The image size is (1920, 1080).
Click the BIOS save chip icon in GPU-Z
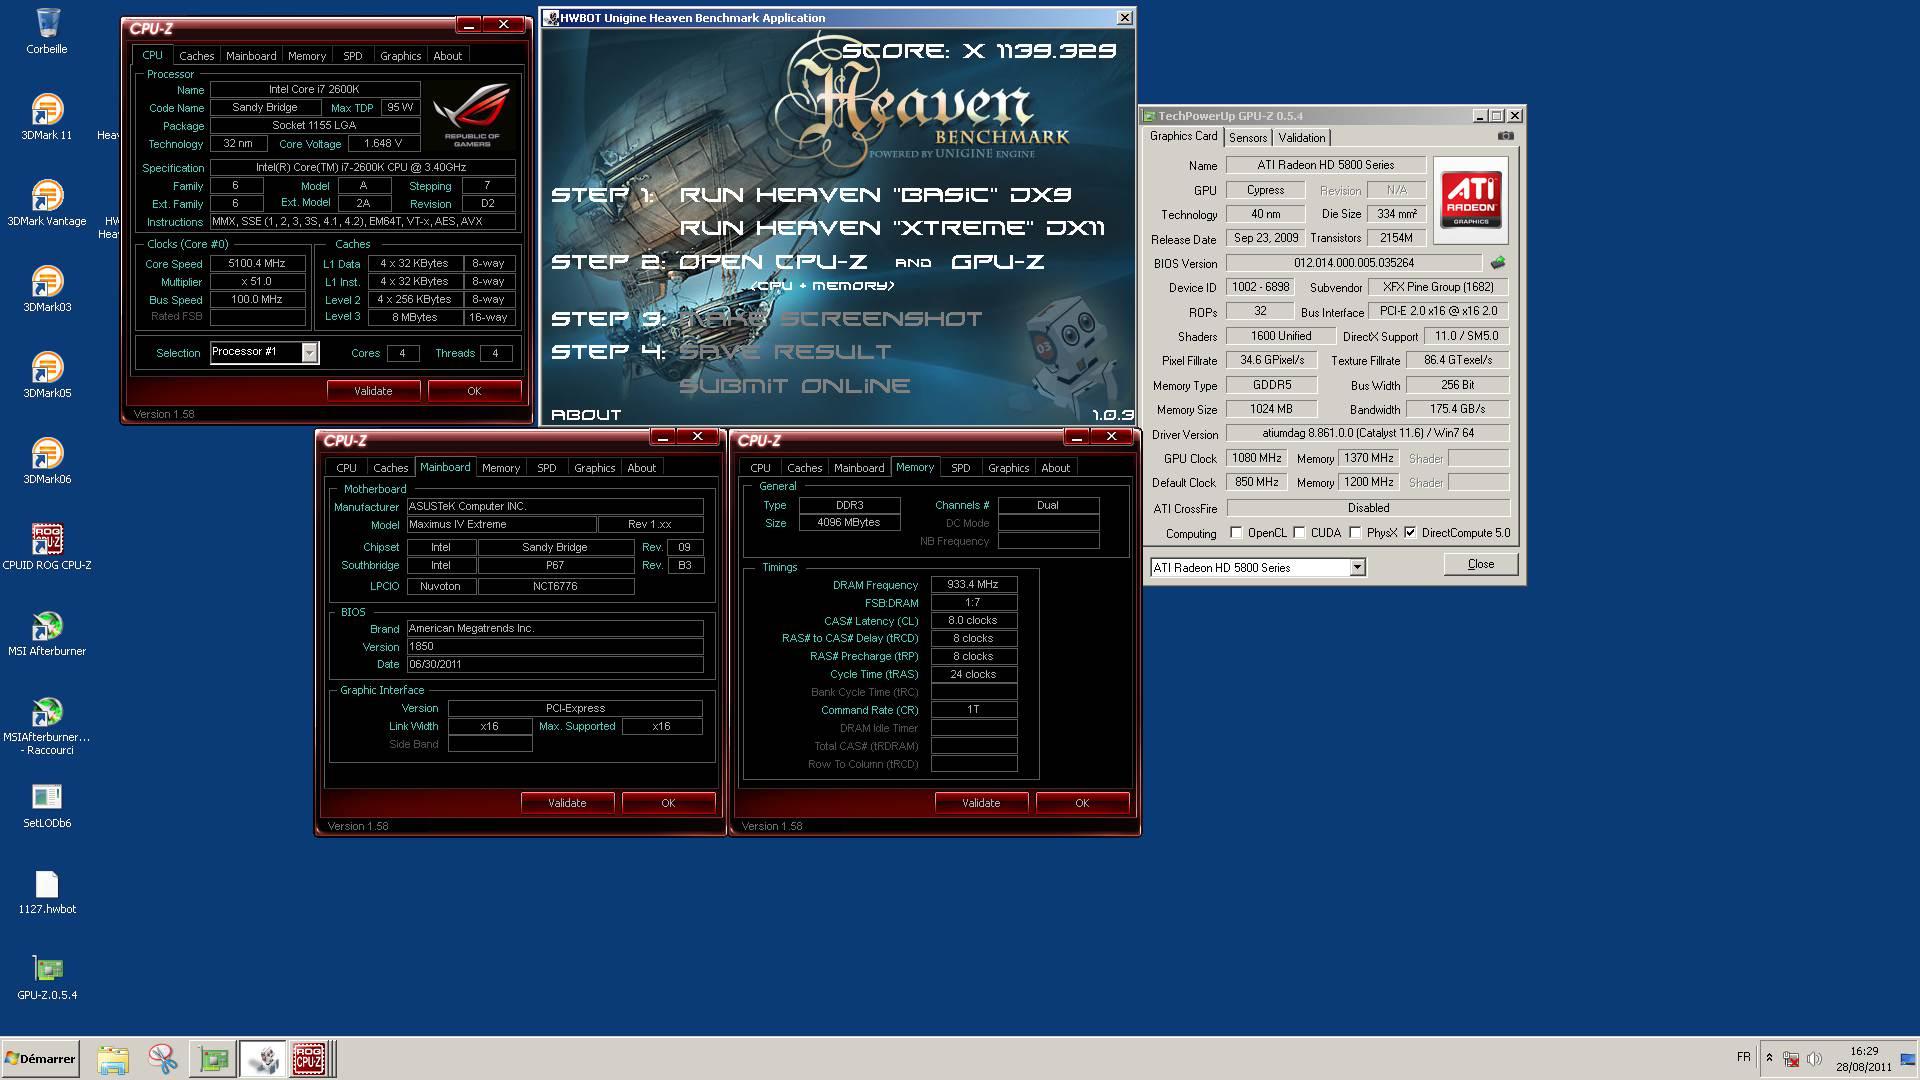pyautogui.click(x=1497, y=263)
